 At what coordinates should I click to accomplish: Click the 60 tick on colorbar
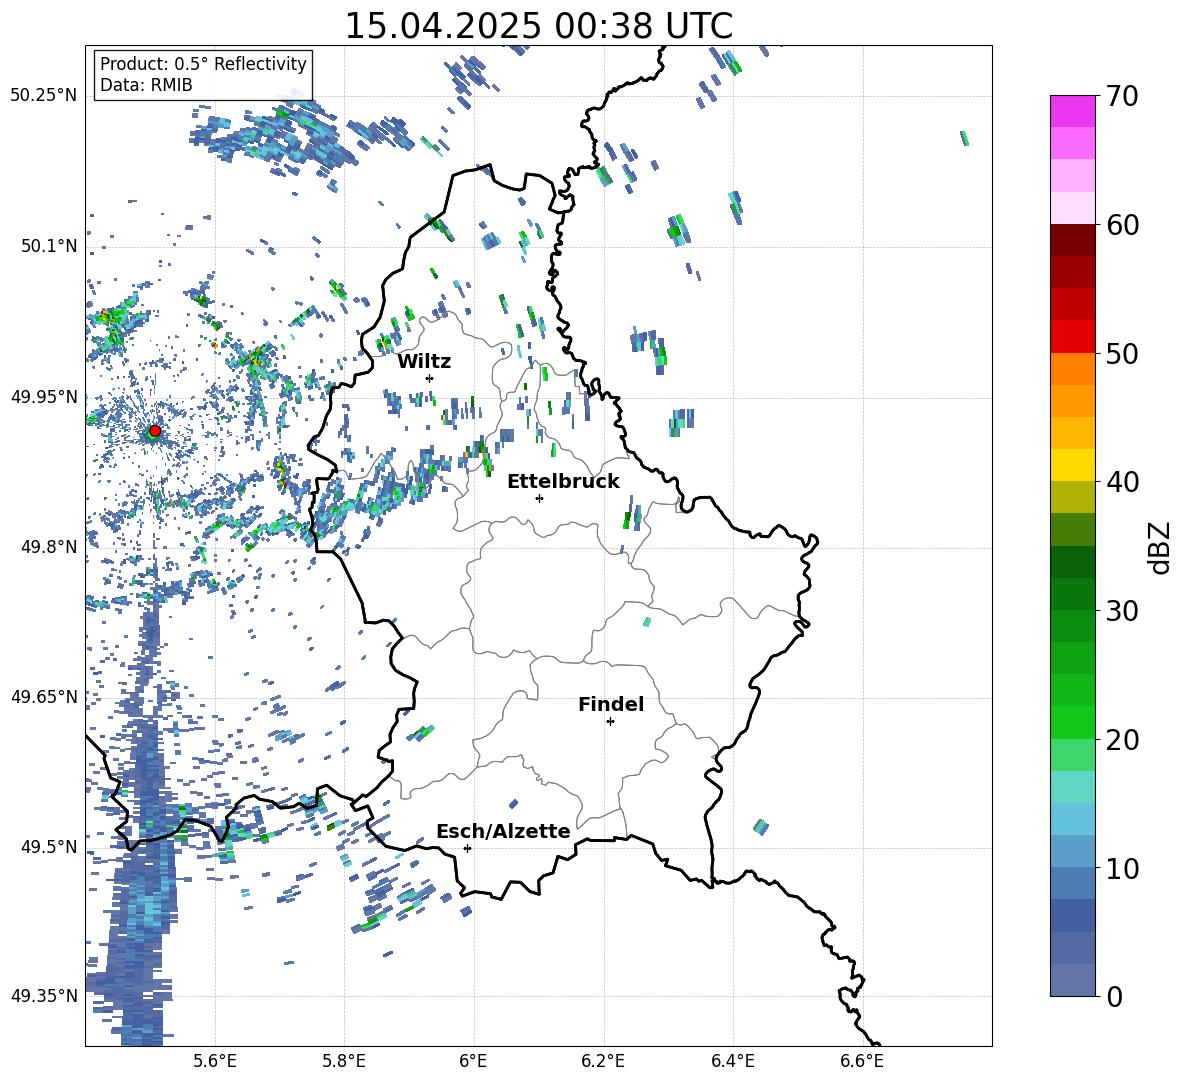(1122, 224)
